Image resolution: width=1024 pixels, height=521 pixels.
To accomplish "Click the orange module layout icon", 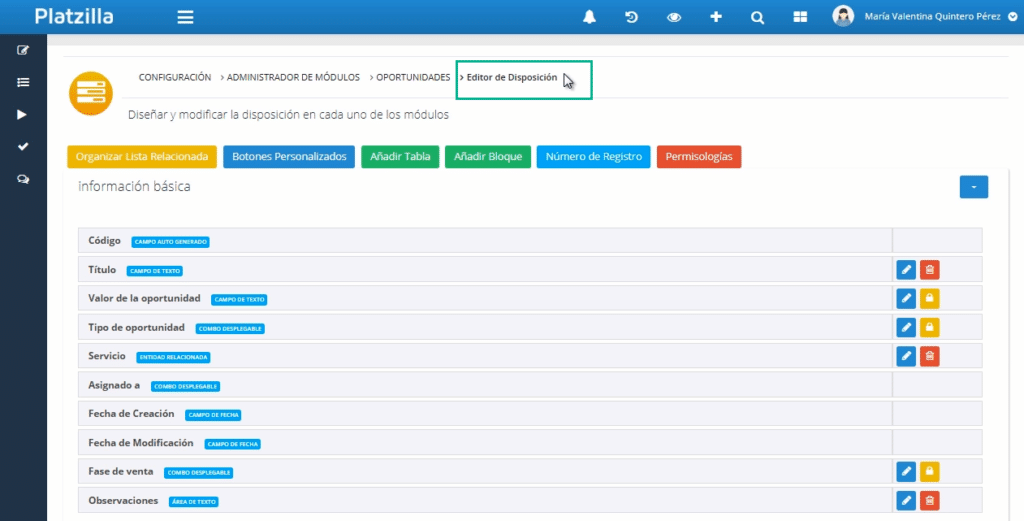I will [x=91, y=93].
